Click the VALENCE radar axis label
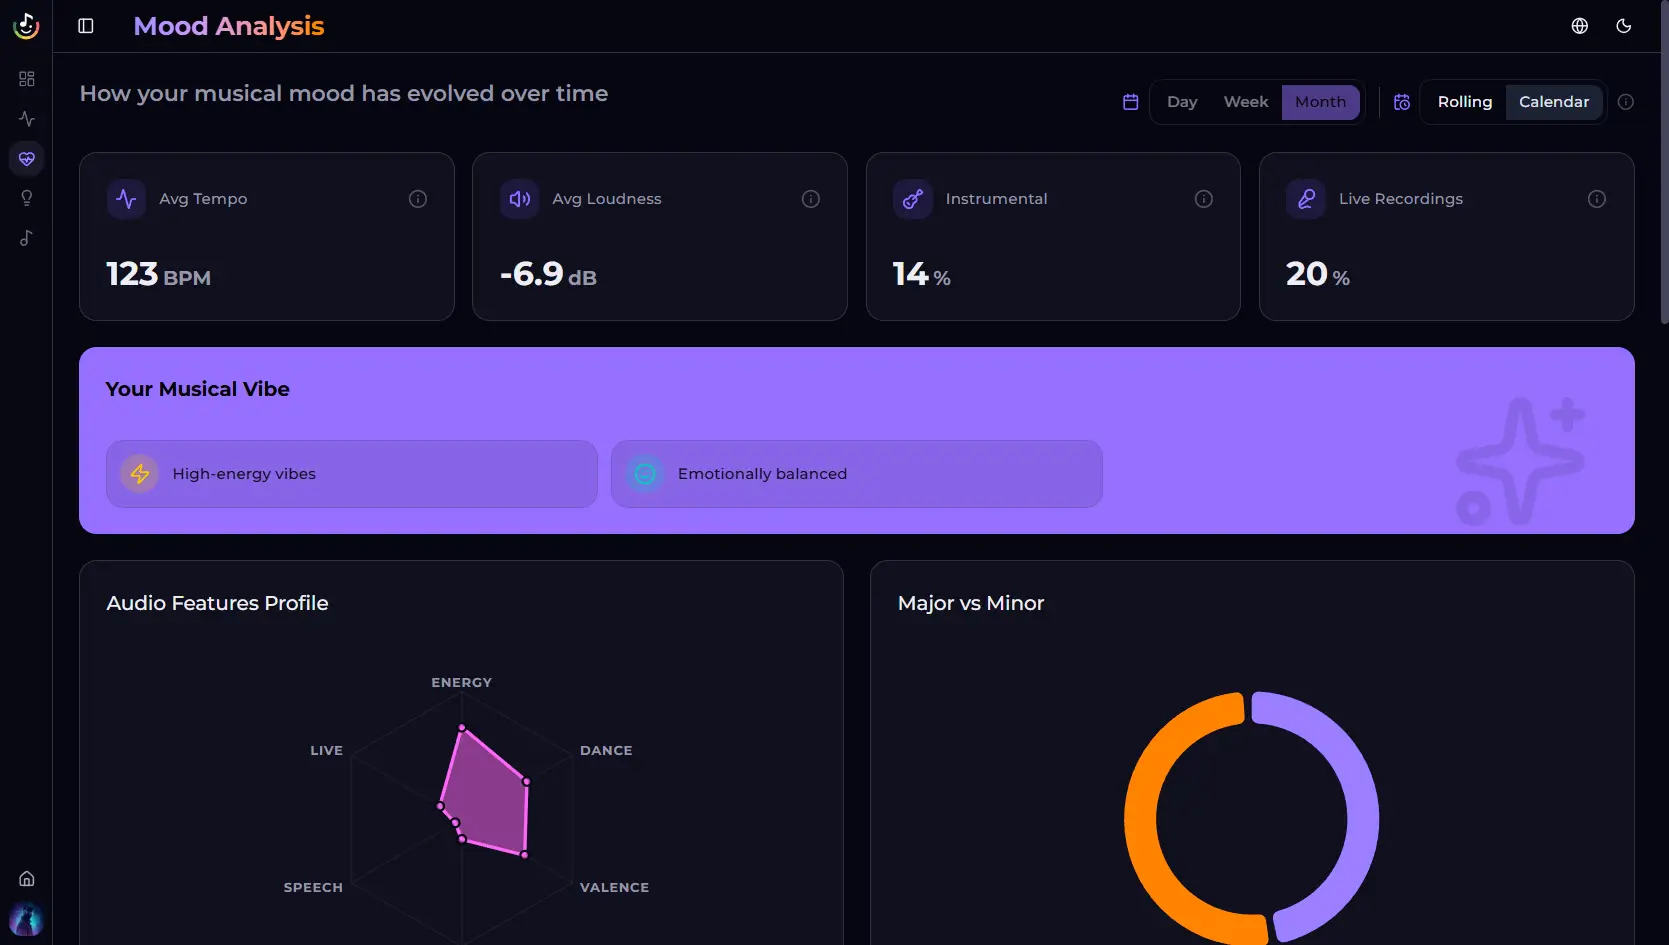This screenshot has width=1669, height=945. (614, 888)
